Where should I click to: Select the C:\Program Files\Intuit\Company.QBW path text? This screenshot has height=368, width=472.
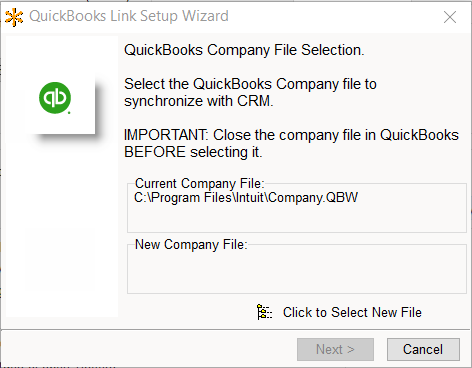246,198
